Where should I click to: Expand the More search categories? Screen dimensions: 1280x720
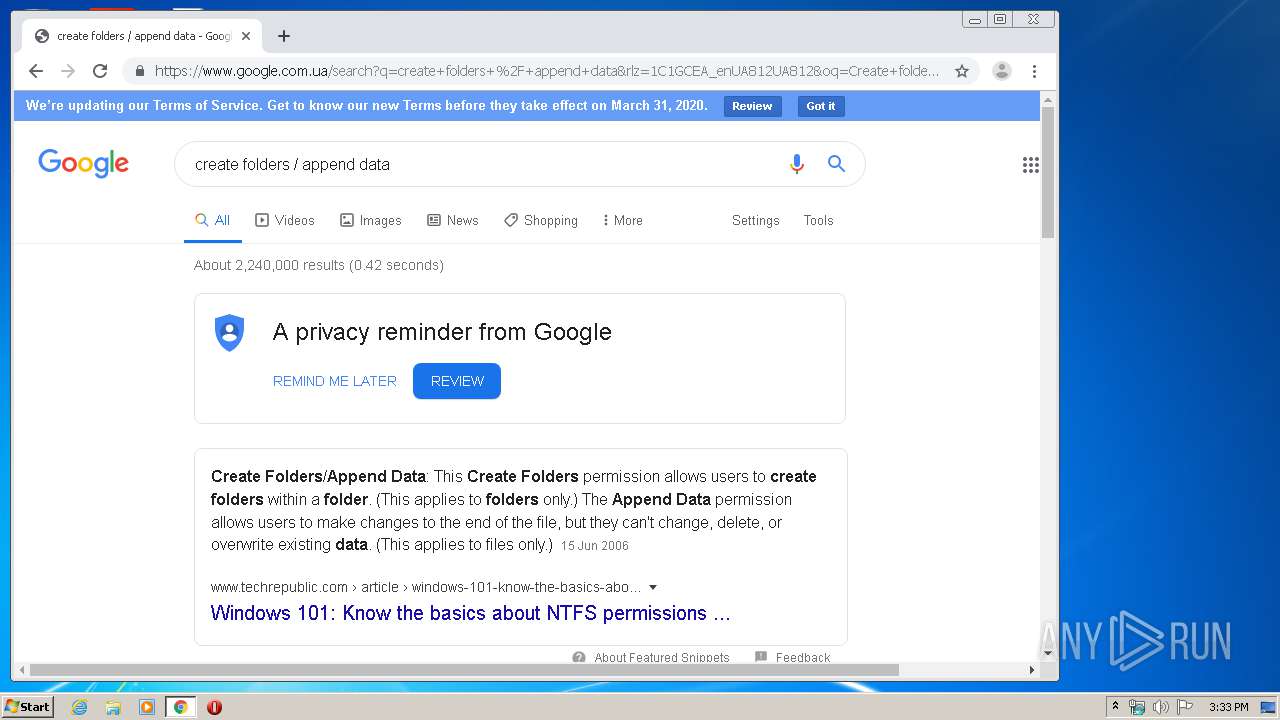click(x=622, y=220)
